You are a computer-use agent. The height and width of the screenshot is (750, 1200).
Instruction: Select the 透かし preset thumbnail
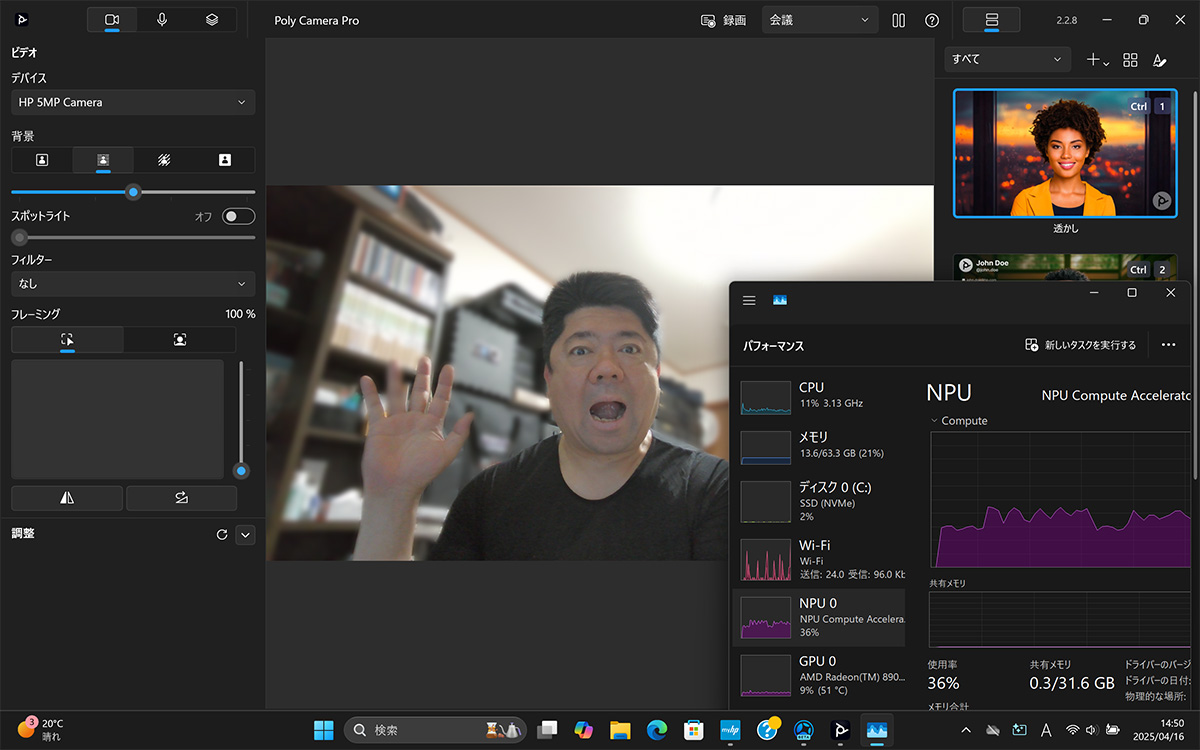click(1065, 153)
